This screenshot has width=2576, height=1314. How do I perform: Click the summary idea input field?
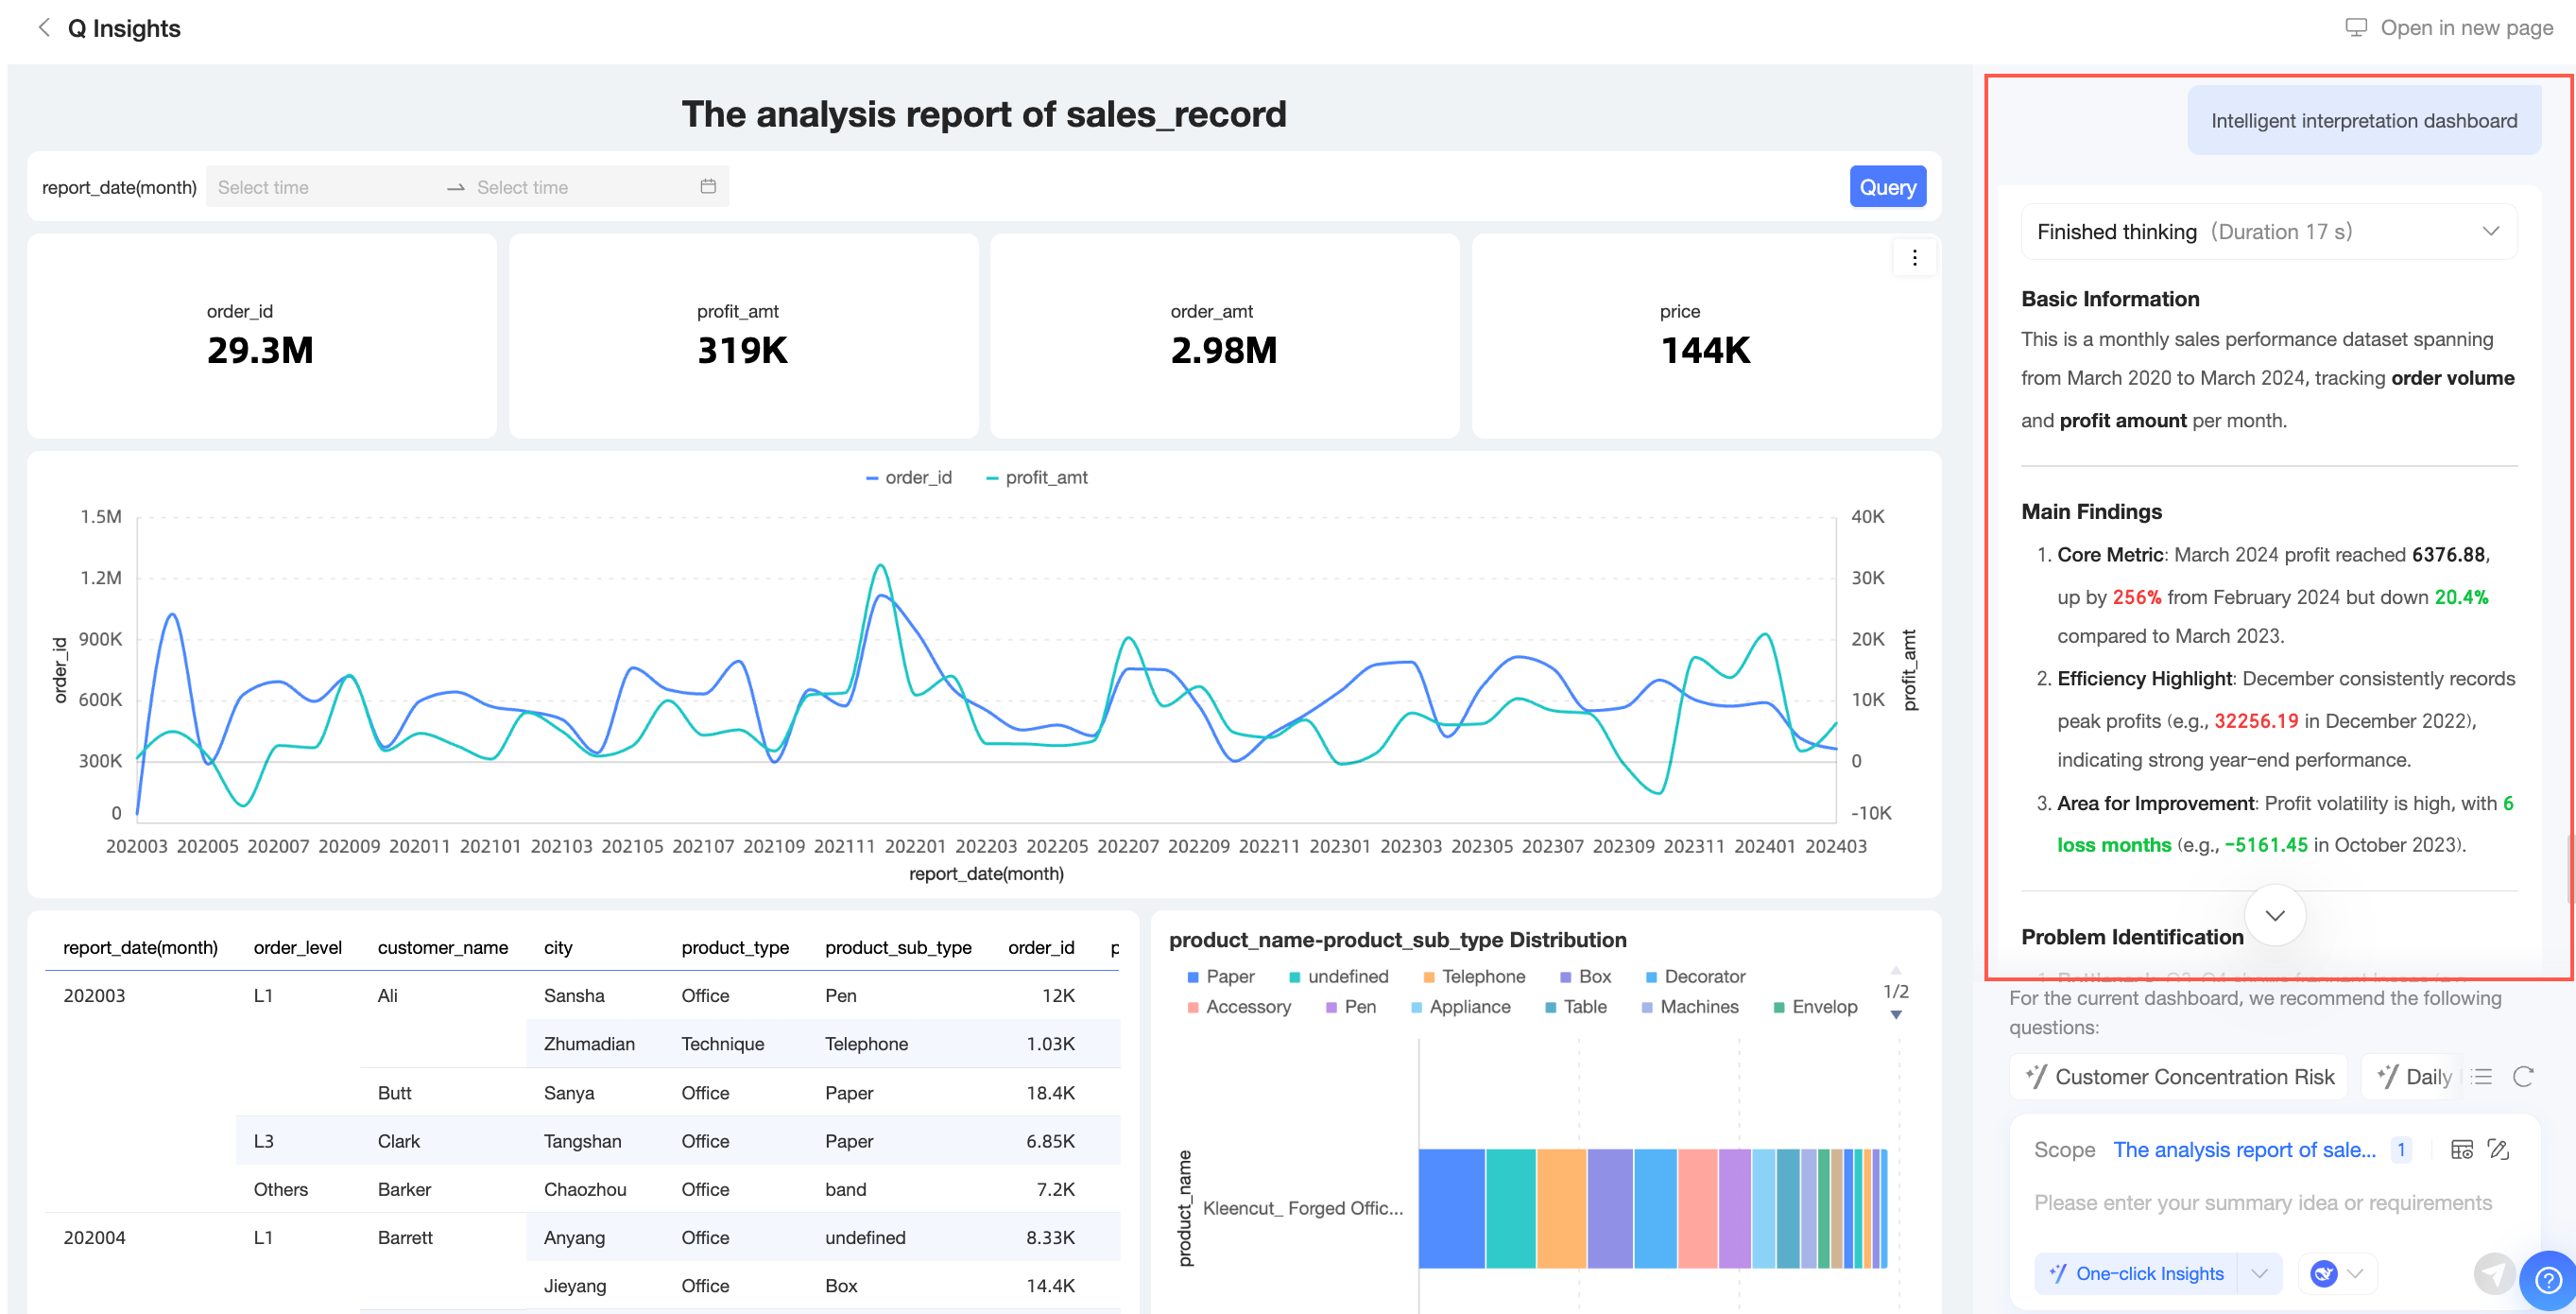coord(2262,1202)
